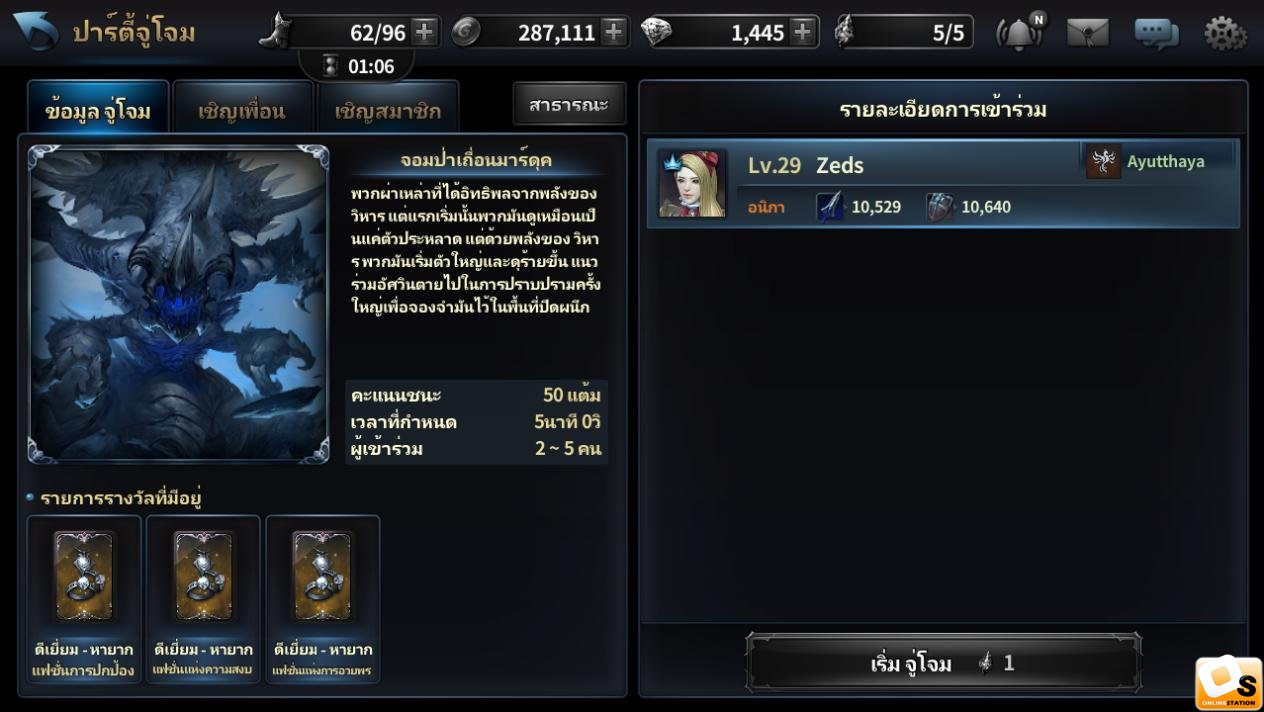Add stamina with boot plus button
This screenshot has width=1264, height=712.
[x=424, y=32]
